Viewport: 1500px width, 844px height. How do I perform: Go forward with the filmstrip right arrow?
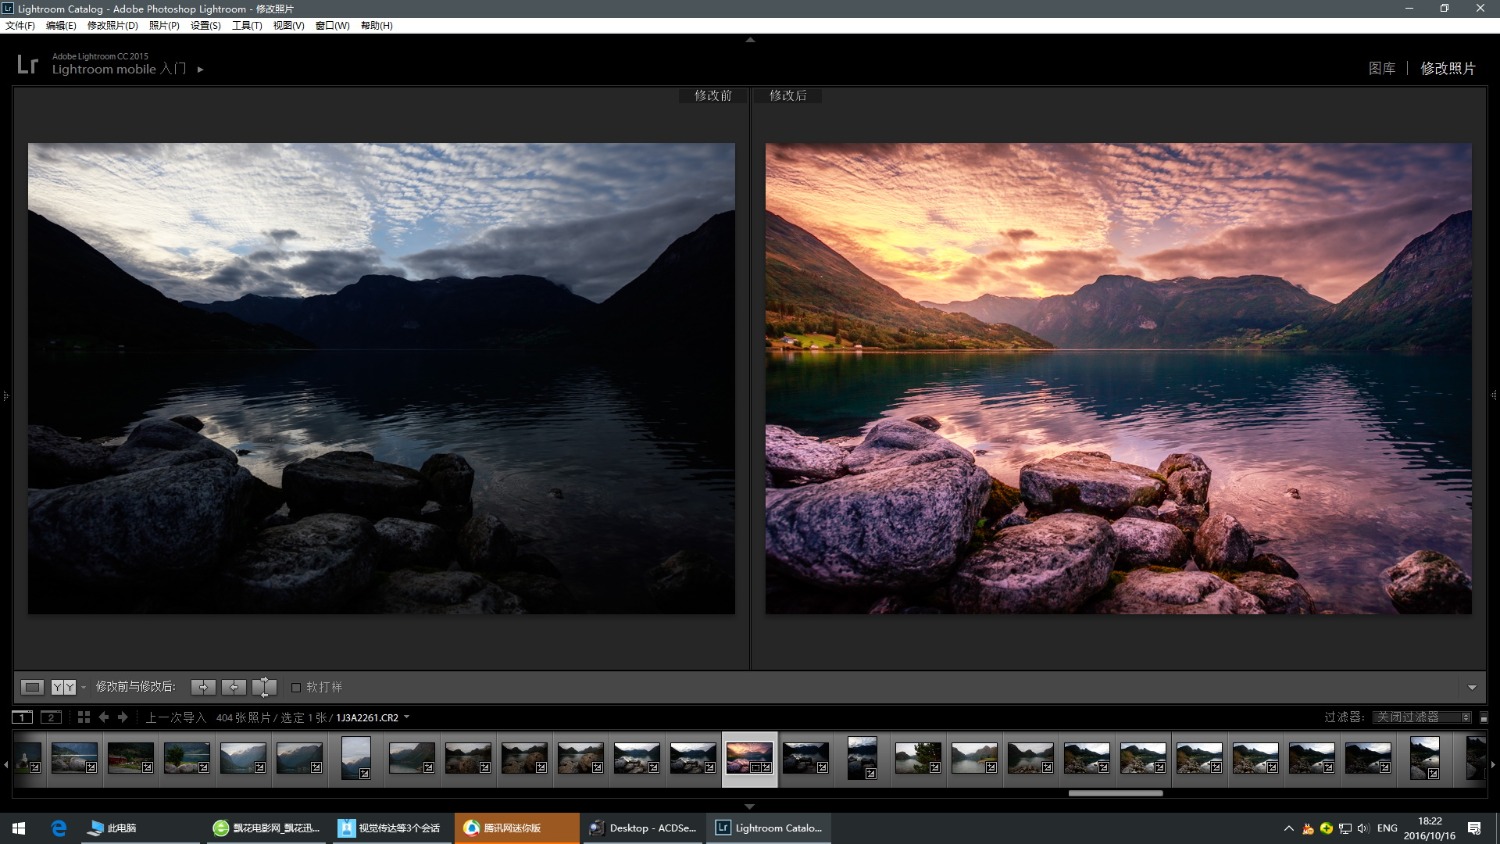point(123,717)
